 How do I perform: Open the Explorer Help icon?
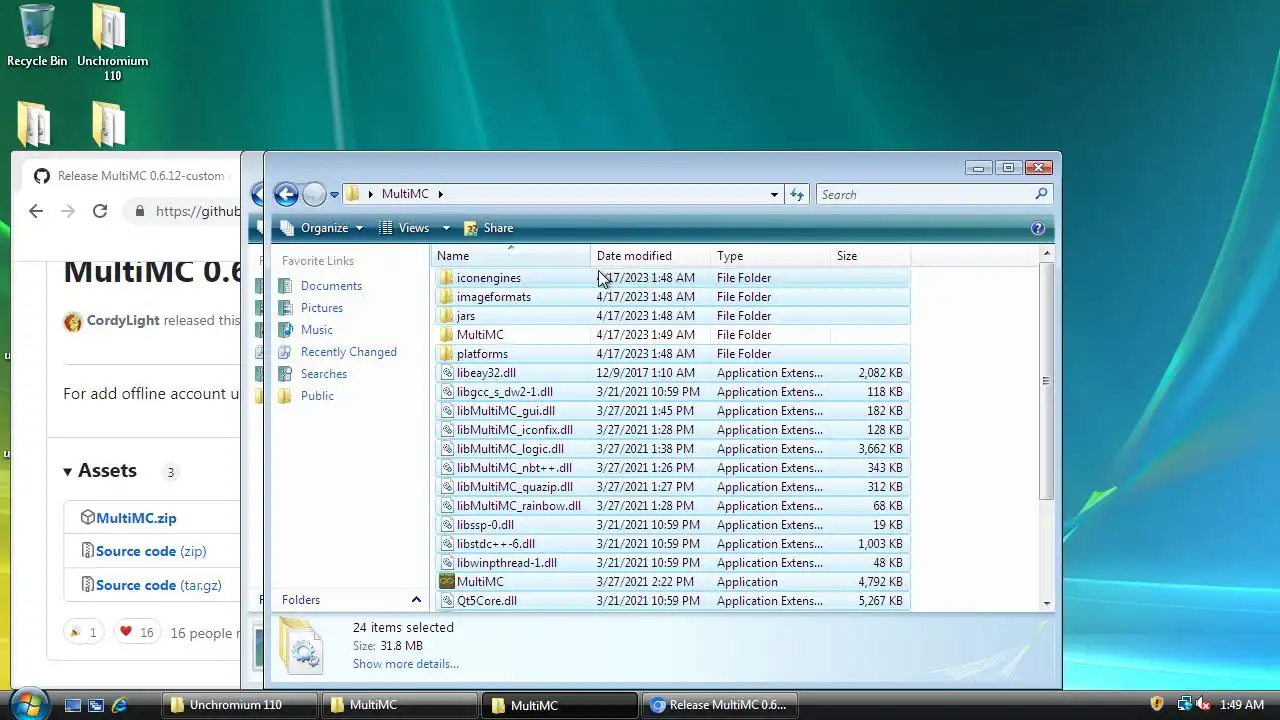click(x=1038, y=228)
